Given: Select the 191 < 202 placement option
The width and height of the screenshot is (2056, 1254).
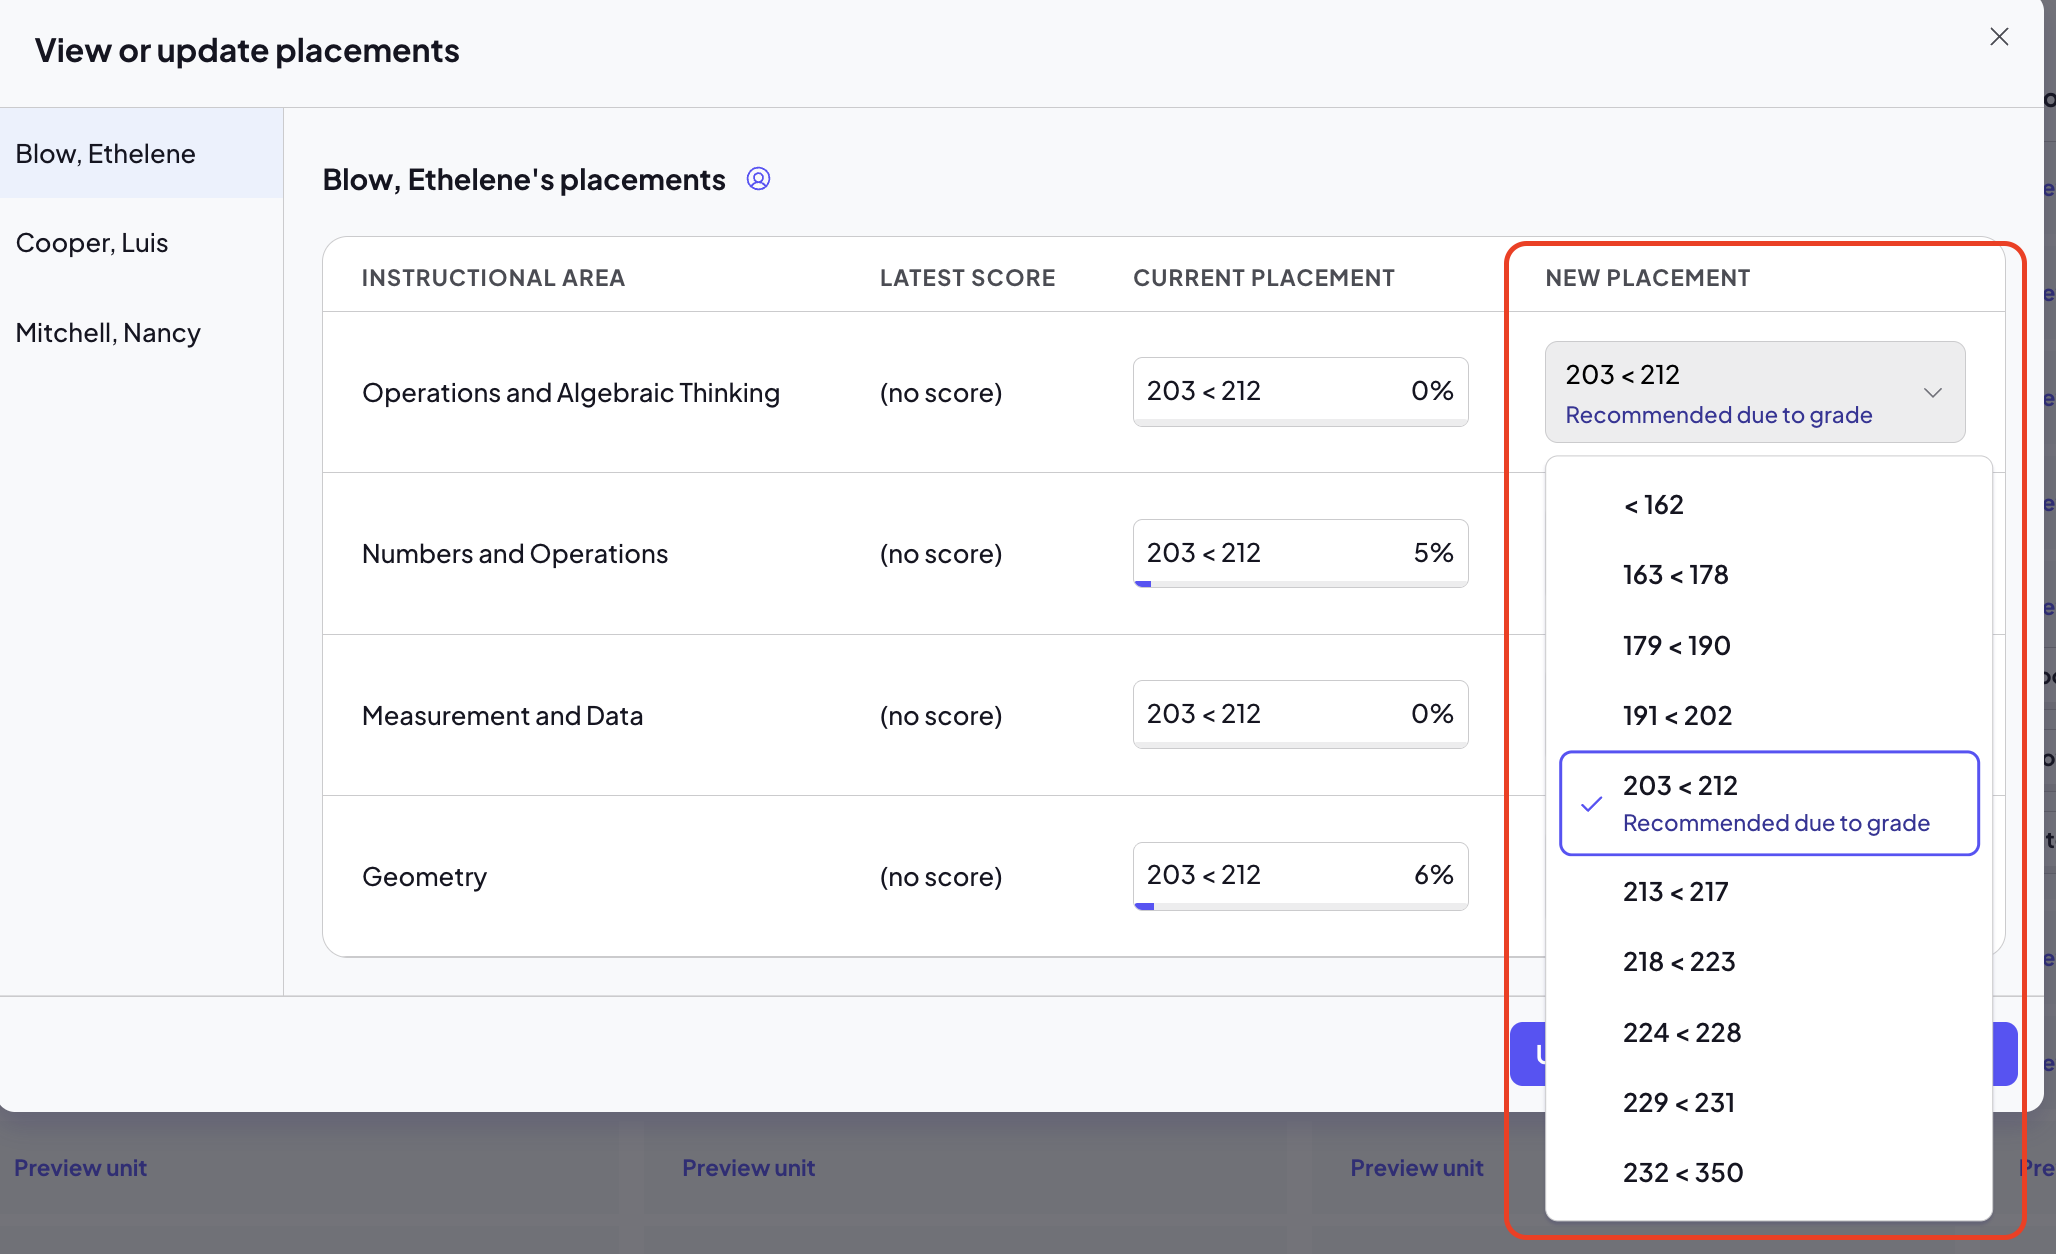Looking at the screenshot, I should tap(1768, 716).
